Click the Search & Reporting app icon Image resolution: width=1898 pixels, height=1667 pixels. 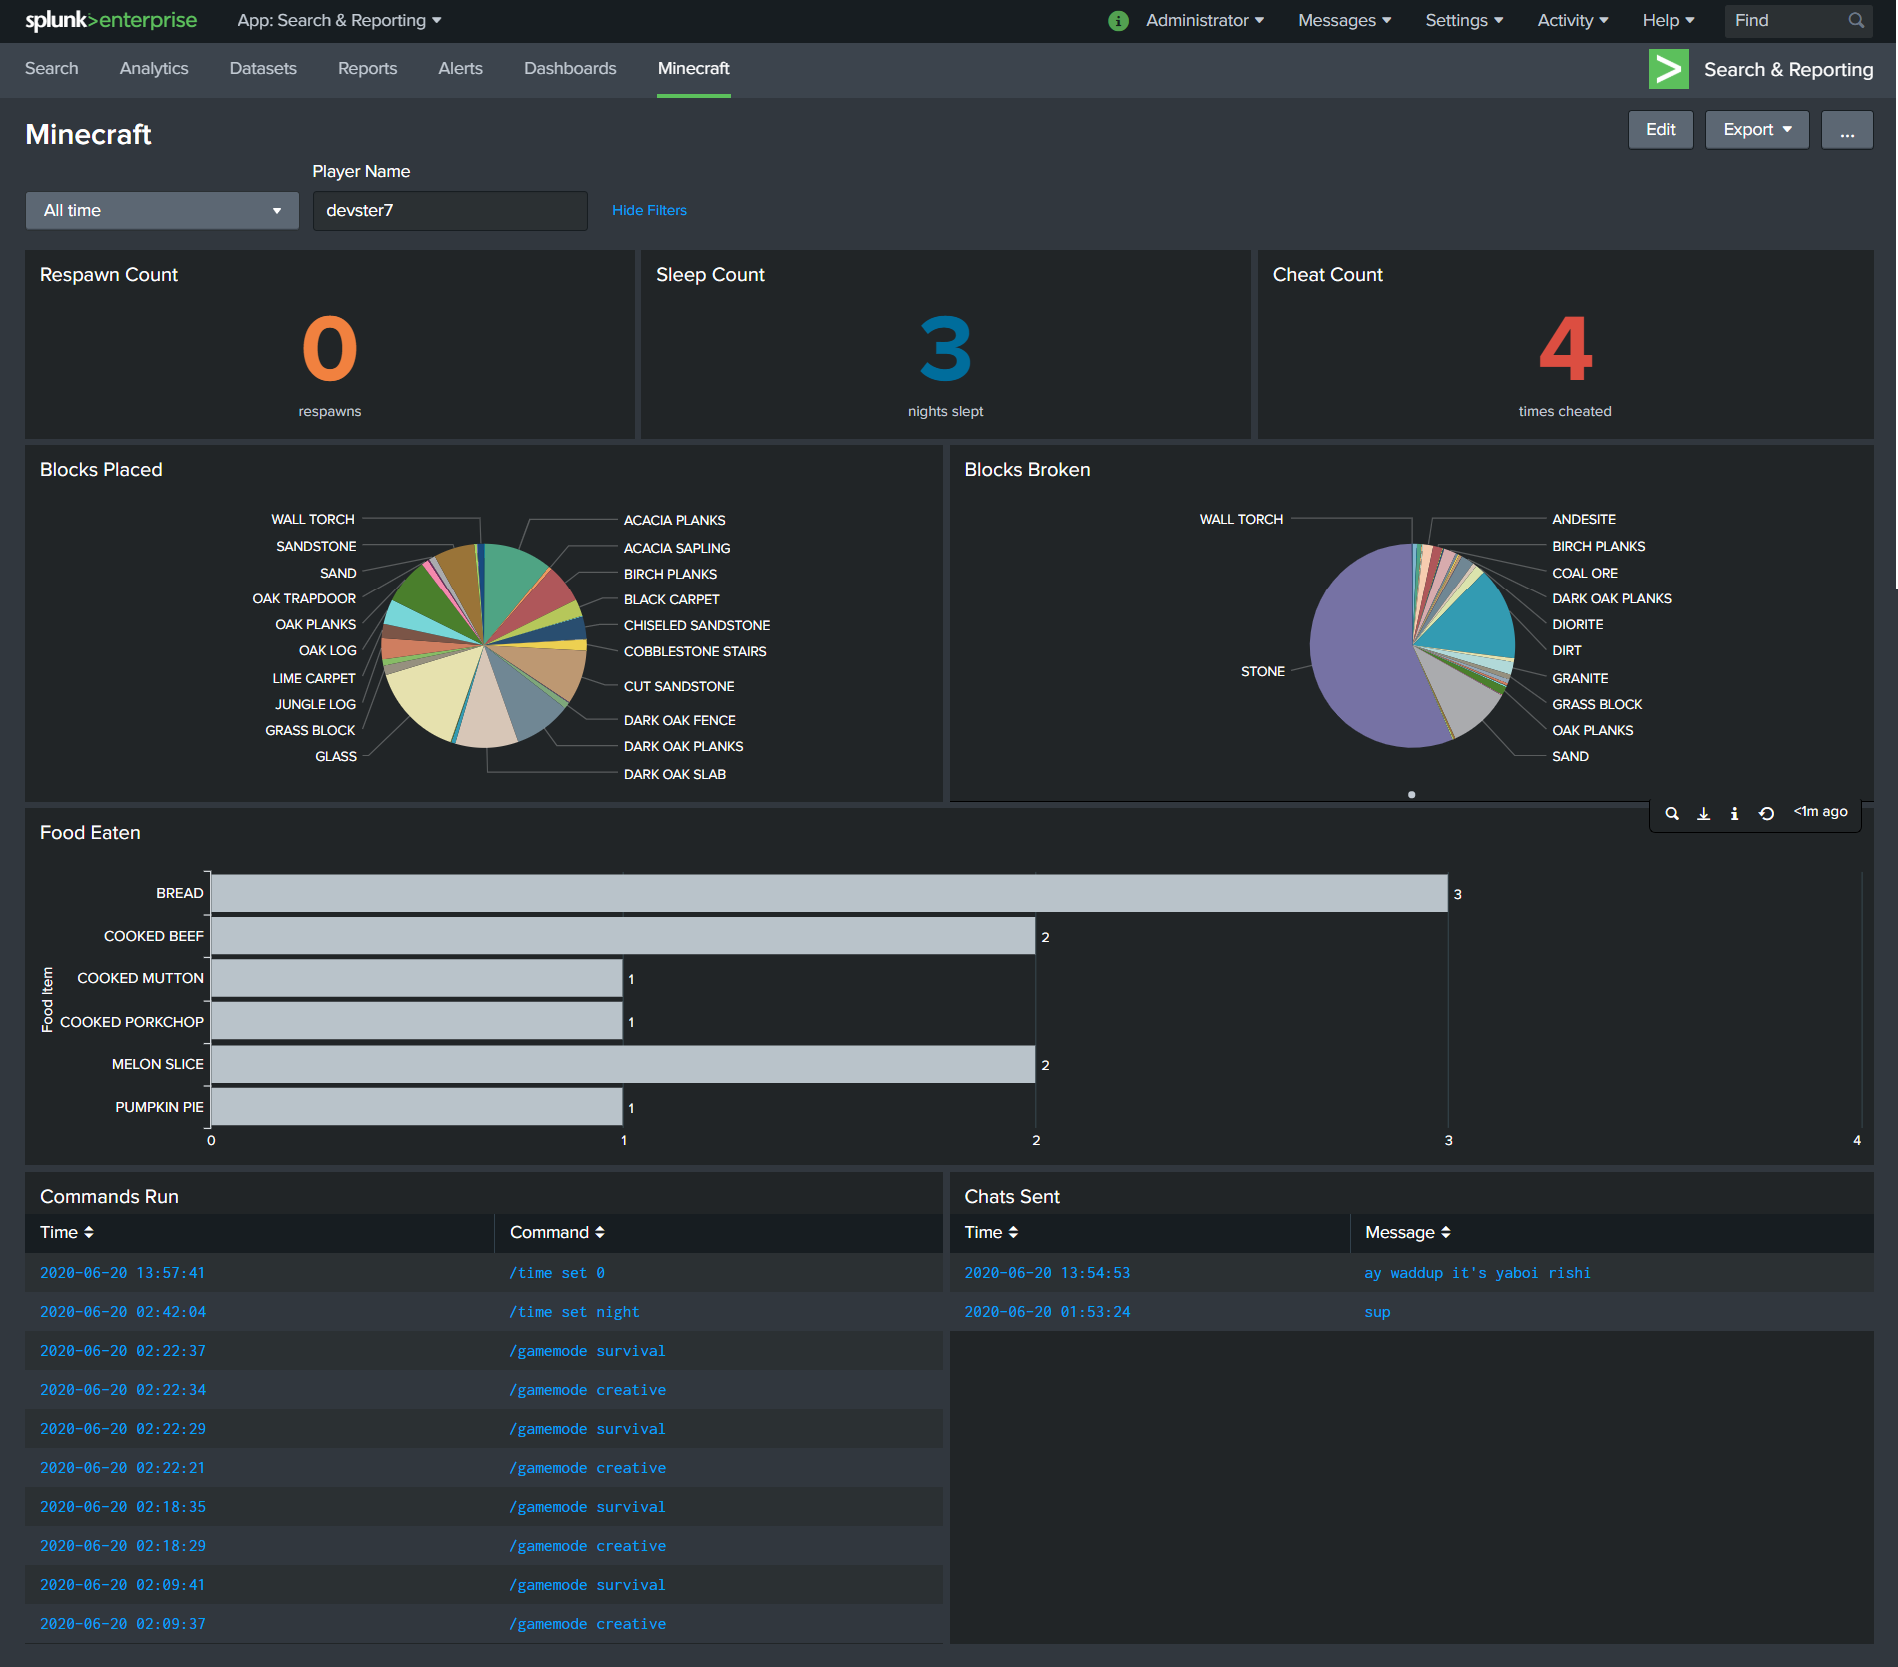coord(1668,69)
